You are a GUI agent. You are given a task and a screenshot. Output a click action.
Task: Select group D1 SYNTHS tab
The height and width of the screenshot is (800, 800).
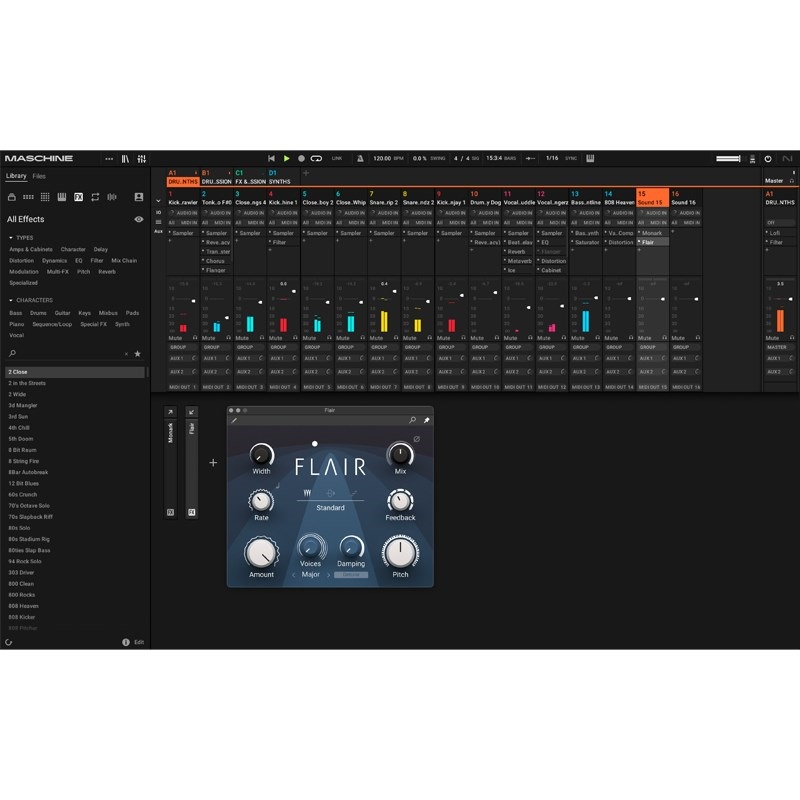[x=283, y=177]
